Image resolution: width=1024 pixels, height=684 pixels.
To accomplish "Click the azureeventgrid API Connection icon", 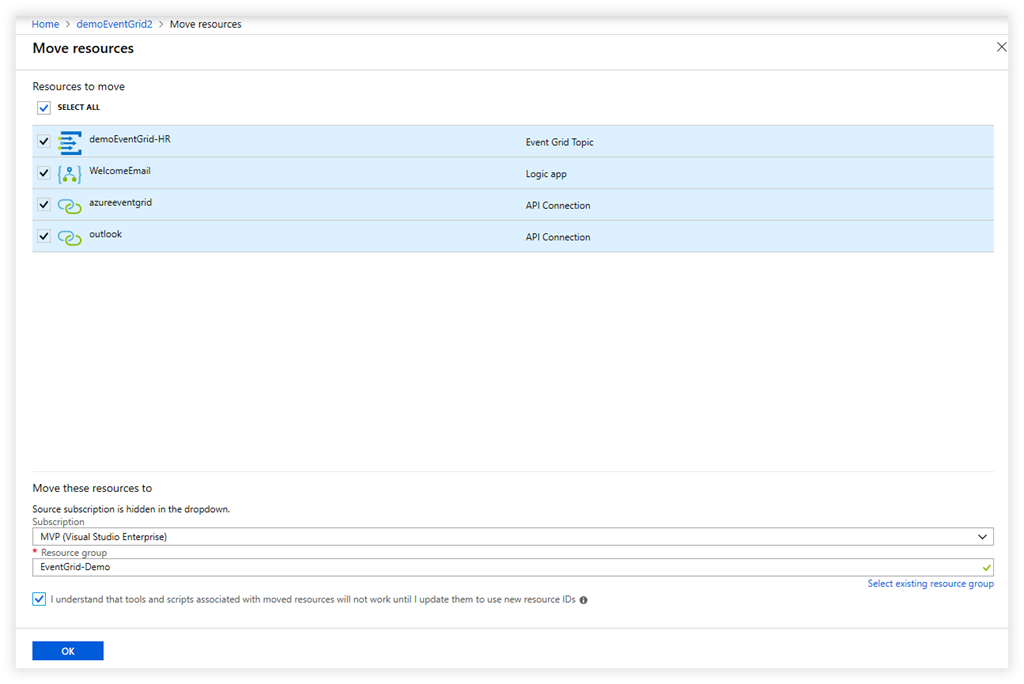I will 69,206.
